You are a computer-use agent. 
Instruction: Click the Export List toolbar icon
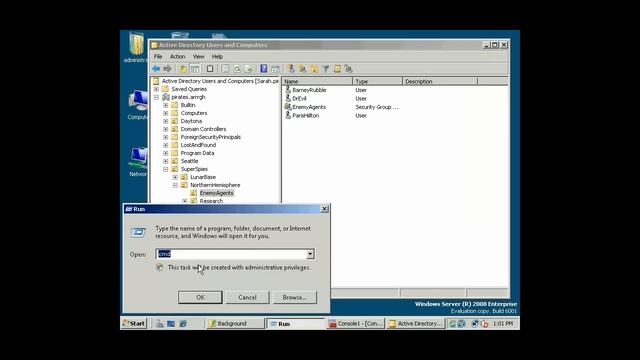249,69
